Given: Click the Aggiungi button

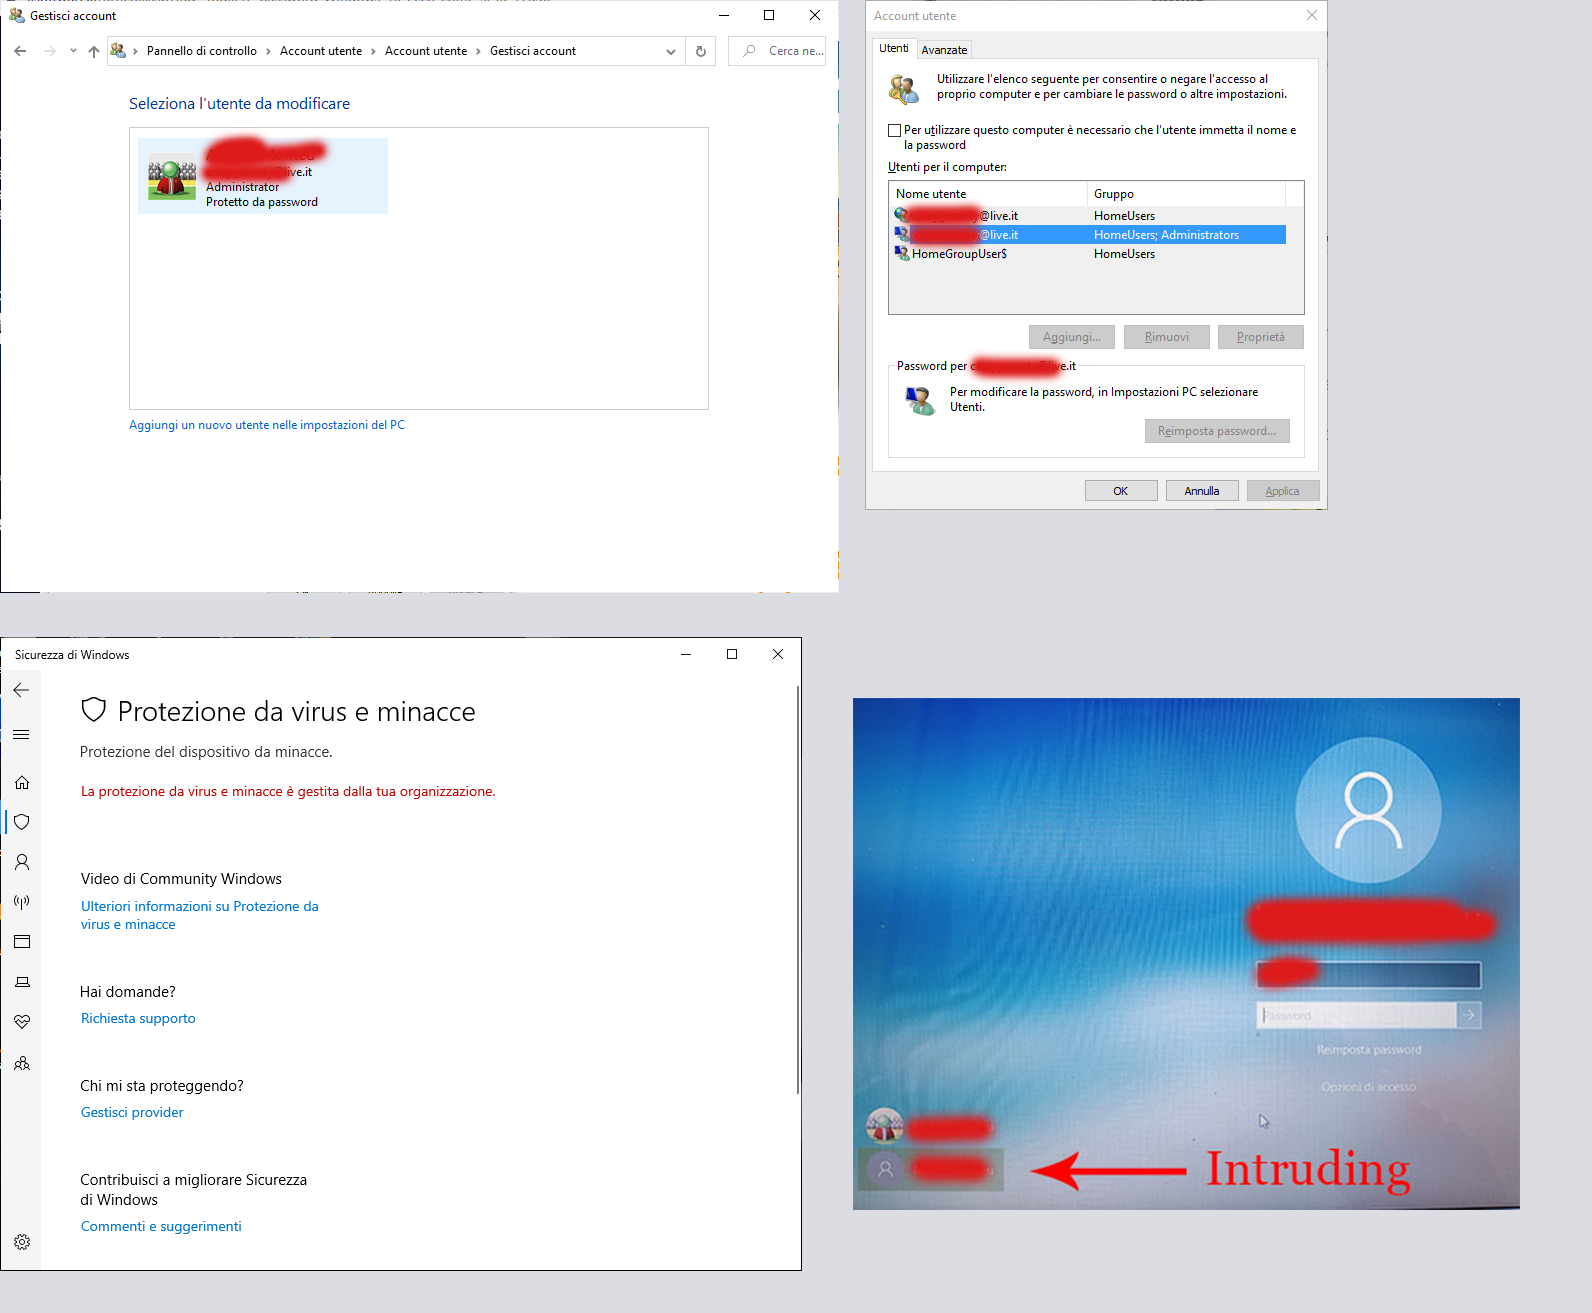Looking at the screenshot, I should pyautogui.click(x=1072, y=337).
